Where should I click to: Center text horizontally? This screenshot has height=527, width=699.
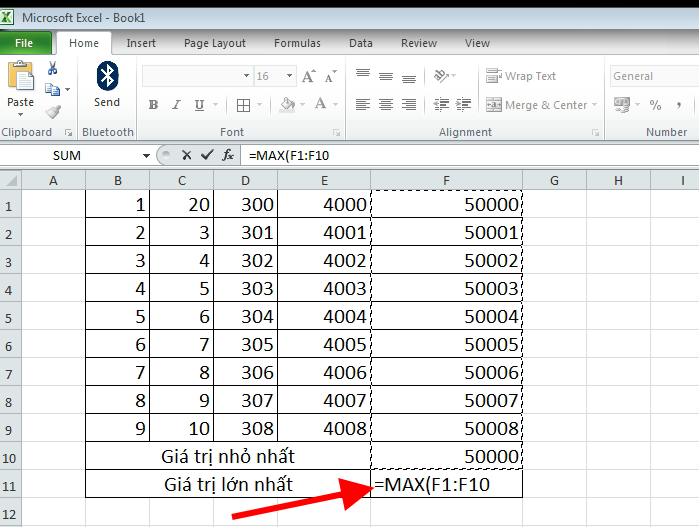[x=386, y=105]
